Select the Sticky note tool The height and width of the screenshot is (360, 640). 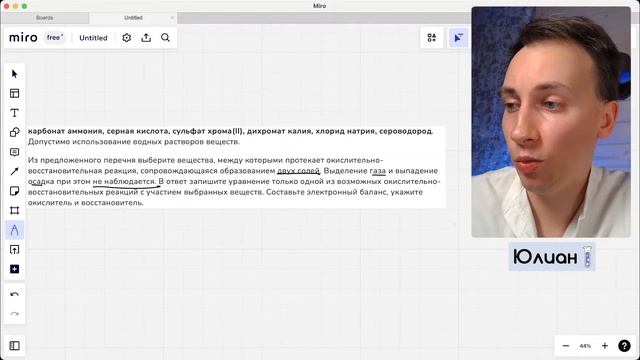click(x=14, y=191)
